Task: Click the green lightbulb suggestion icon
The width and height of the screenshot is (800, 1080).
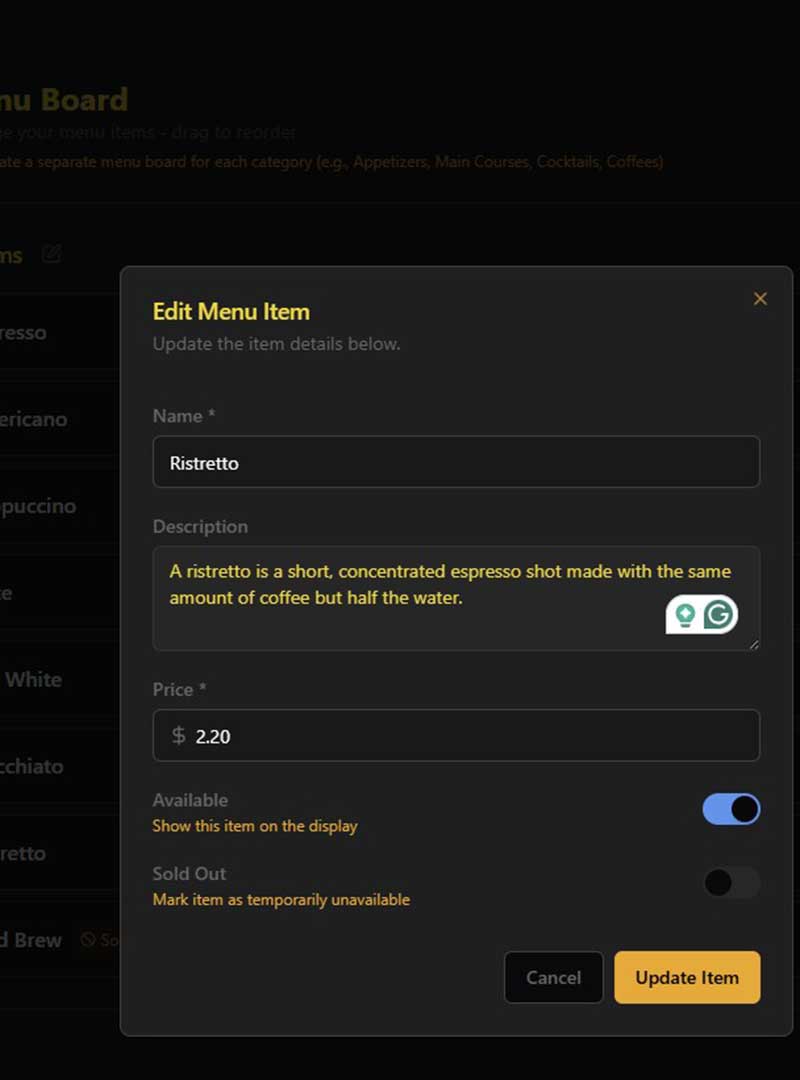Action: coord(685,615)
